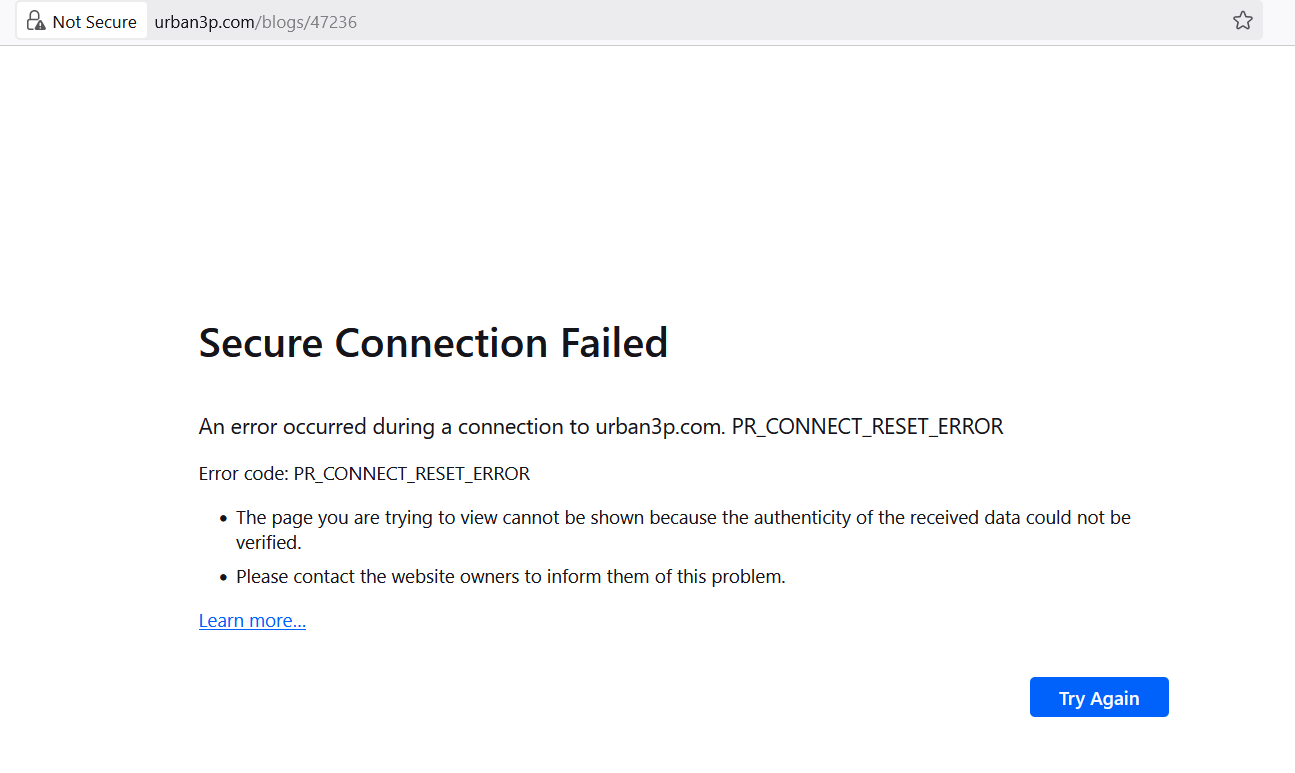Click "urban3p.com" in the error description
The image size is (1295, 773).
[658, 427]
